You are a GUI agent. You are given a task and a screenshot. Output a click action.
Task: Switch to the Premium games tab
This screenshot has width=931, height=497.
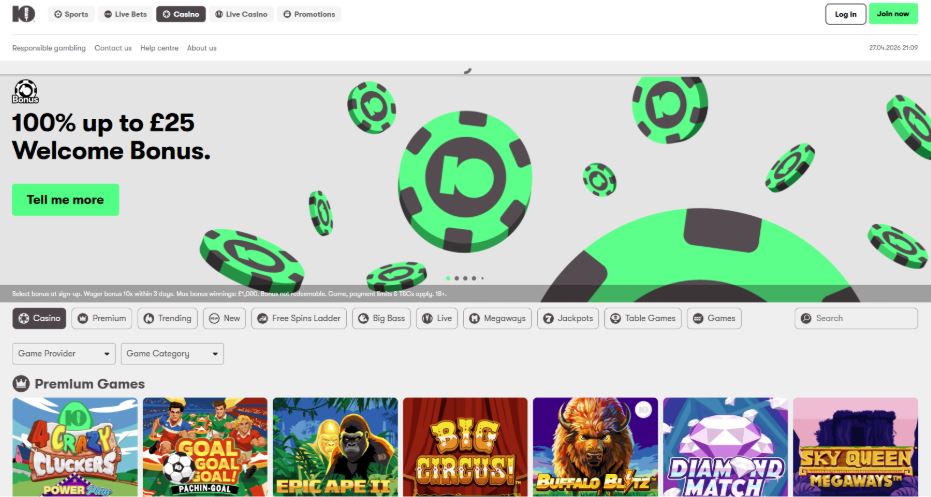(x=102, y=318)
